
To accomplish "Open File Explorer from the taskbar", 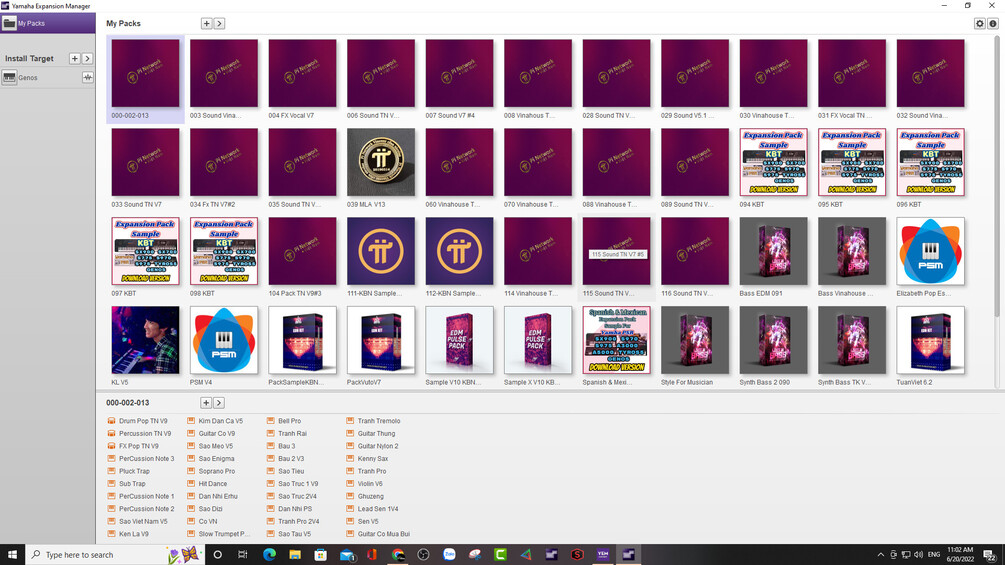I will click(295, 555).
